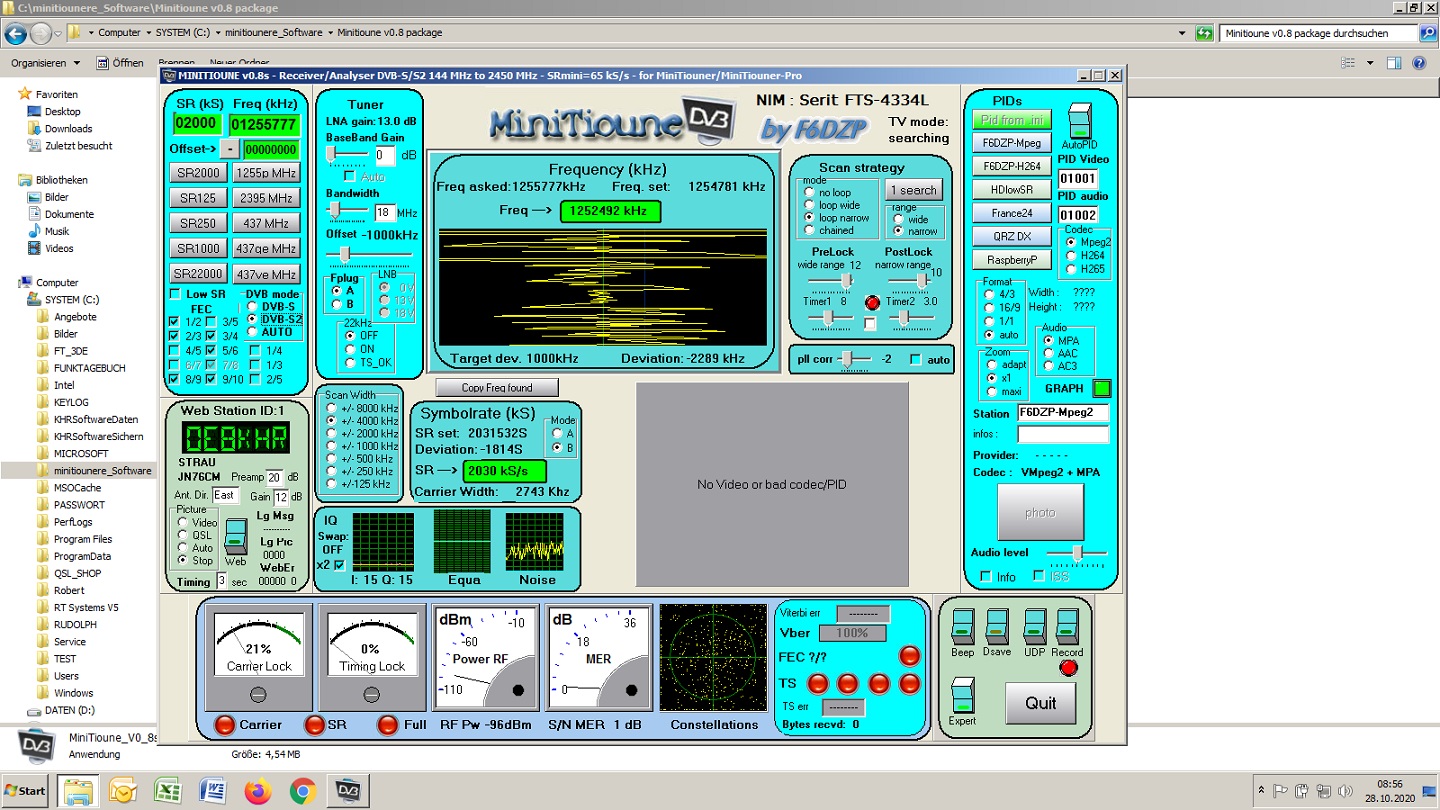Collapse the Favoriten tree section
The width and height of the screenshot is (1440, 810).
click(x=10, y=94)
